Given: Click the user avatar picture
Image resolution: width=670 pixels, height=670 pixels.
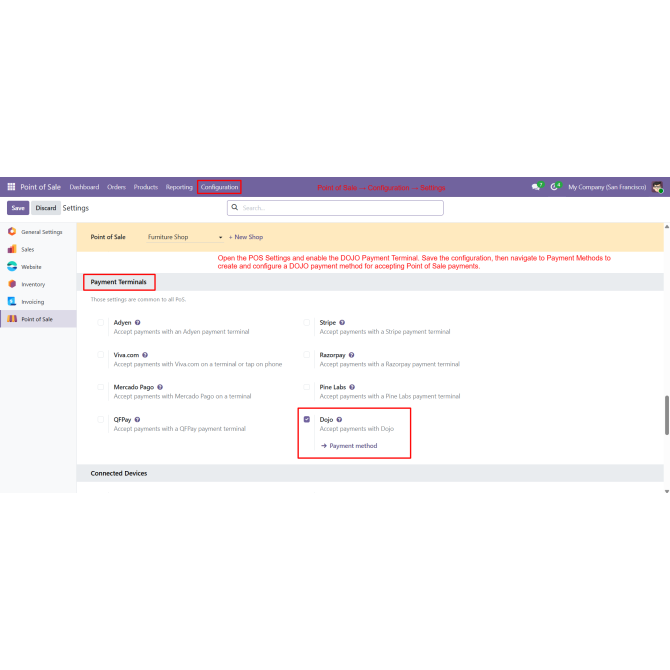Looking at the screenshot, I should 658,187.
